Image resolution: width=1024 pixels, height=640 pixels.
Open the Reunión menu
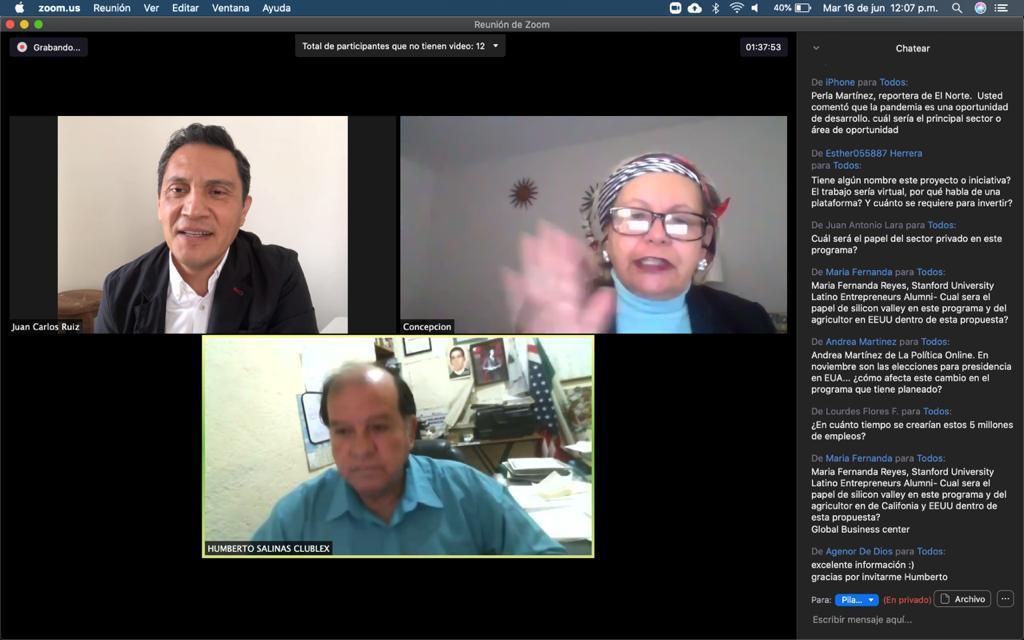click(x=111, y=8)
